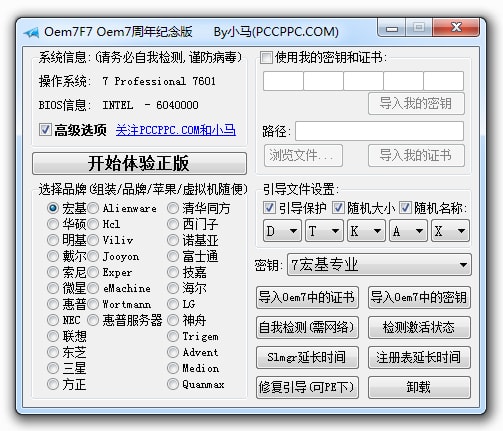
Task: Open the K letter dropdown
Action: [x=366, y=231]
